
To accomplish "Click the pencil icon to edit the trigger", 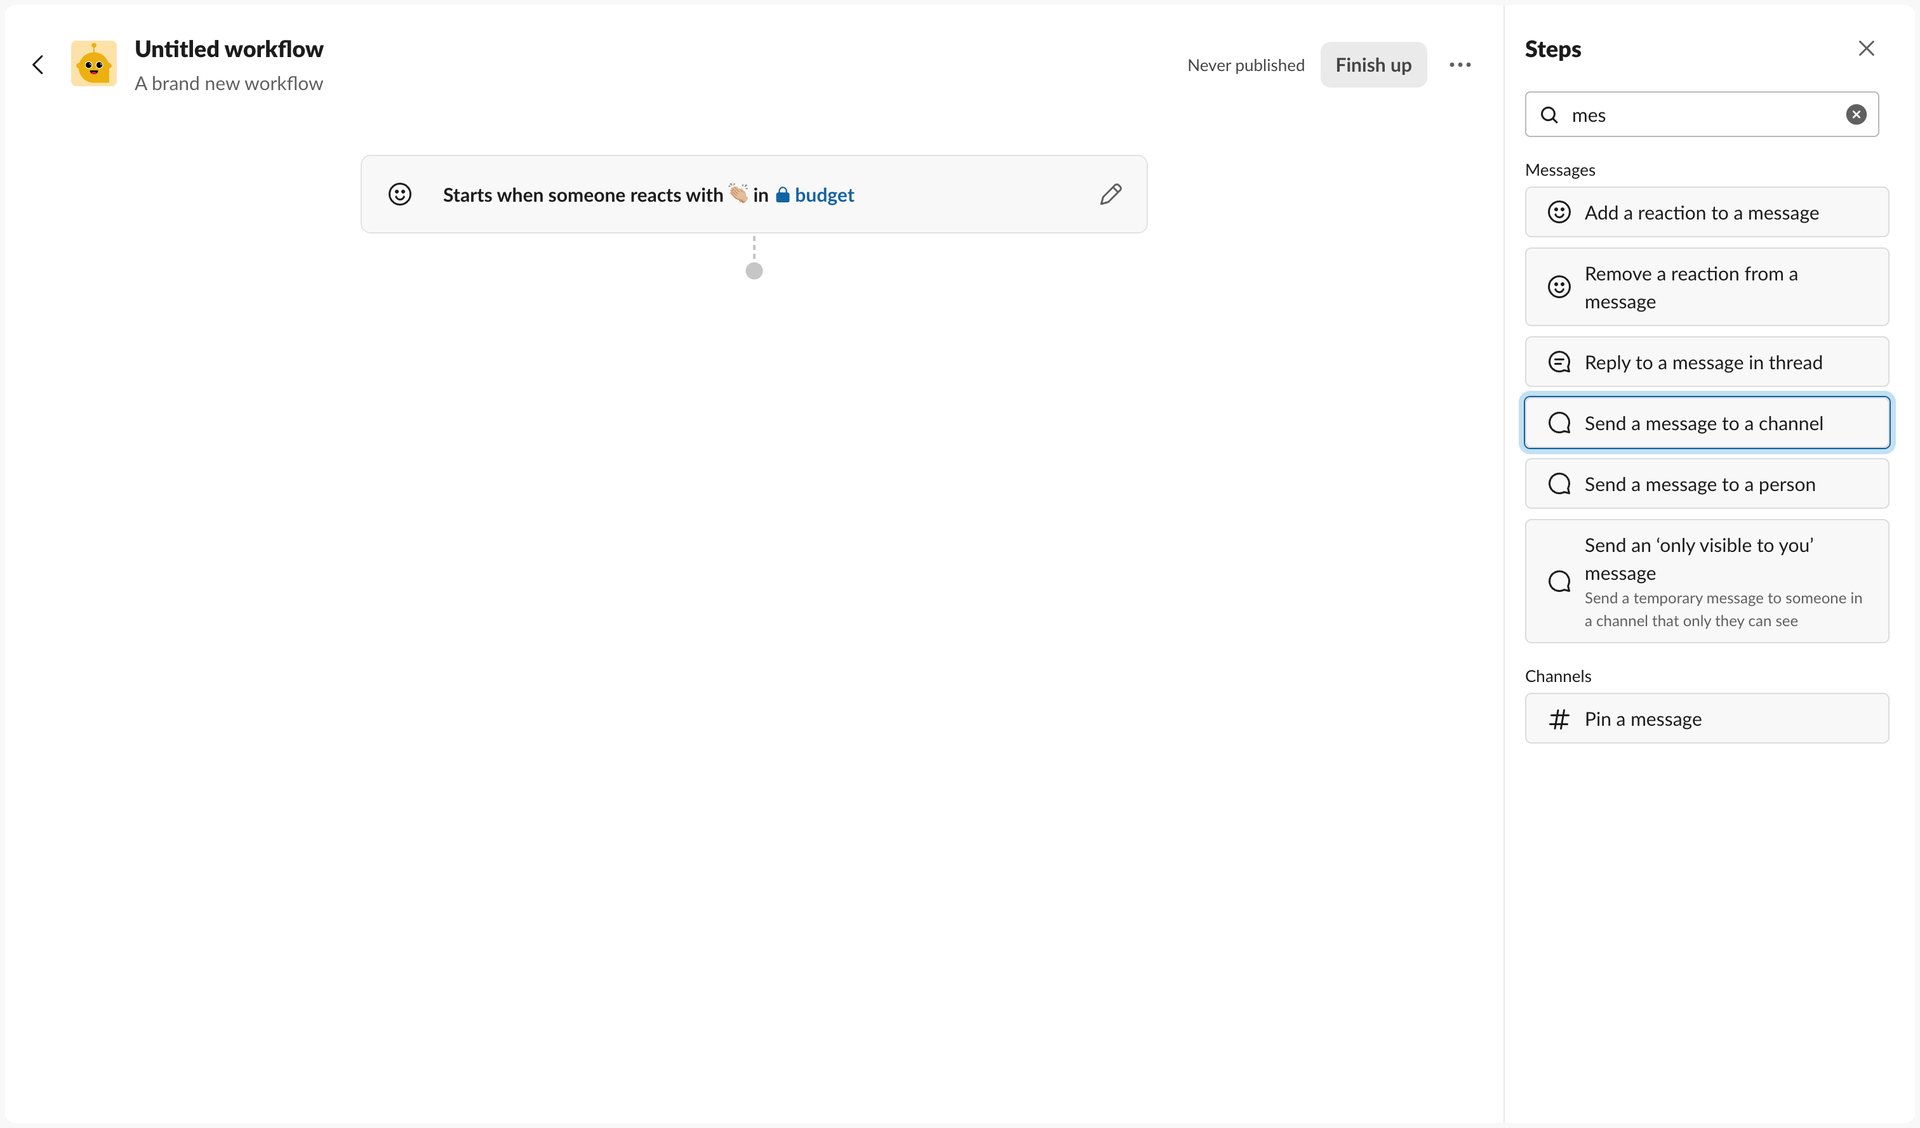I will click(1110, 194).
